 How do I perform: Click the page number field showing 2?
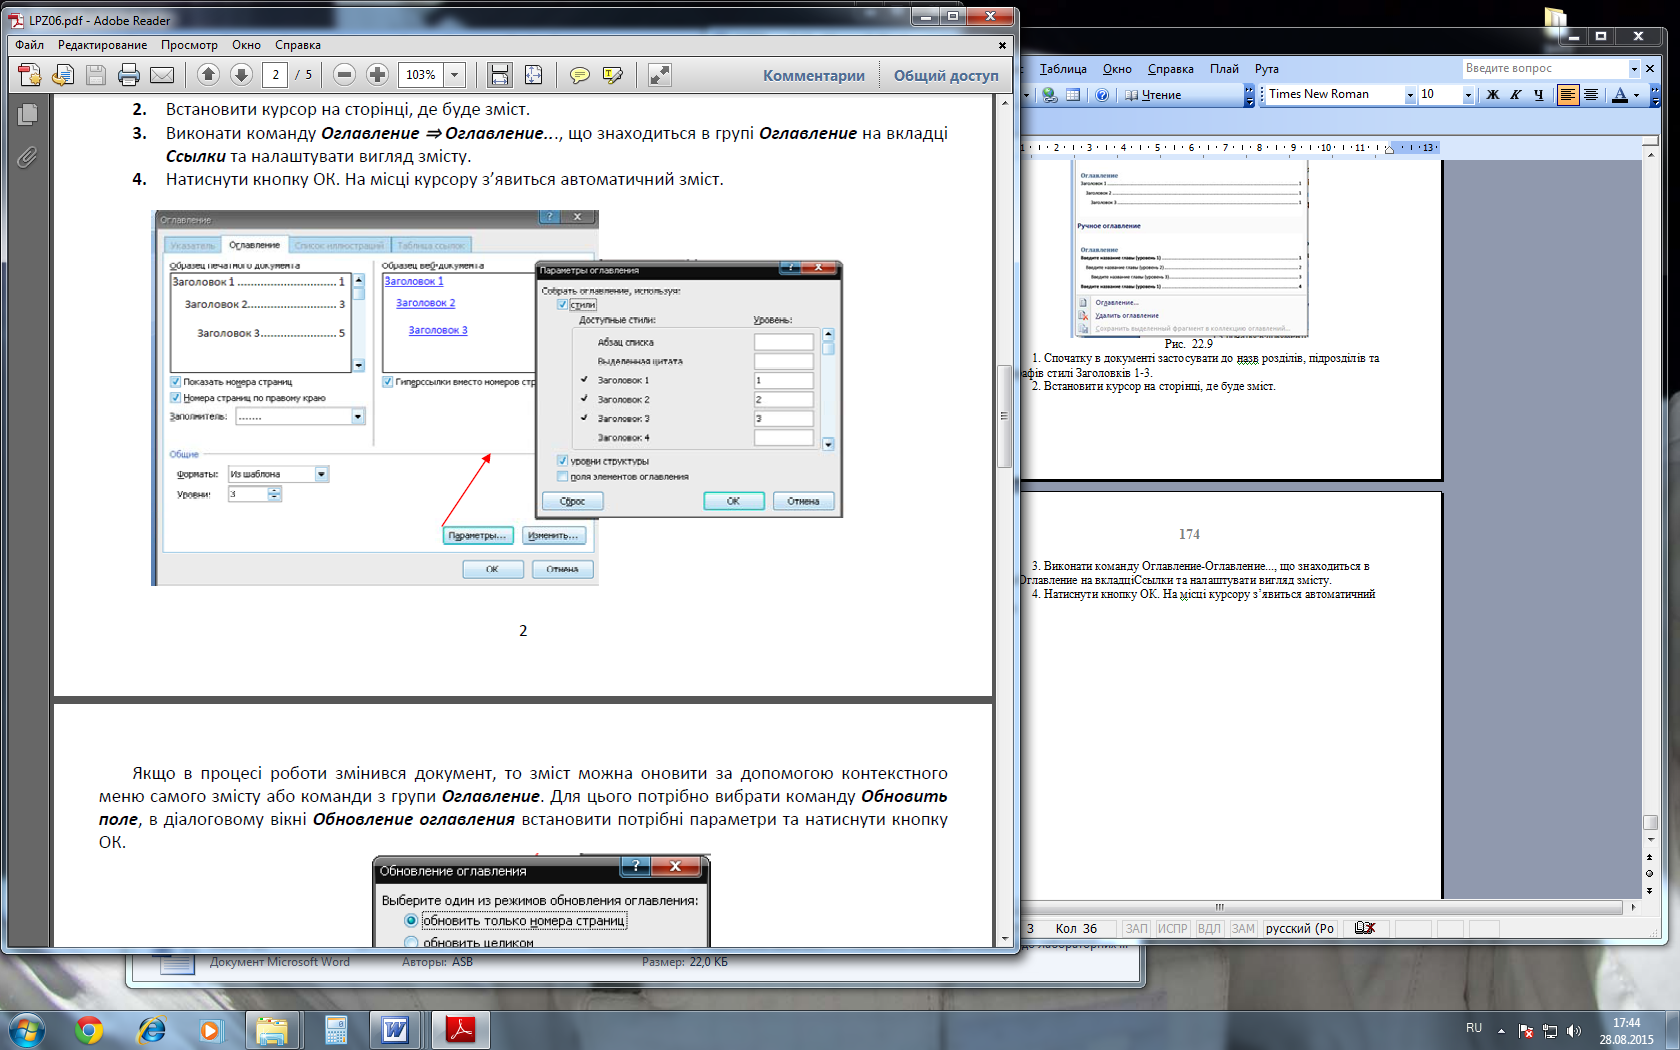pyautogui.click(x=275, y=75)
